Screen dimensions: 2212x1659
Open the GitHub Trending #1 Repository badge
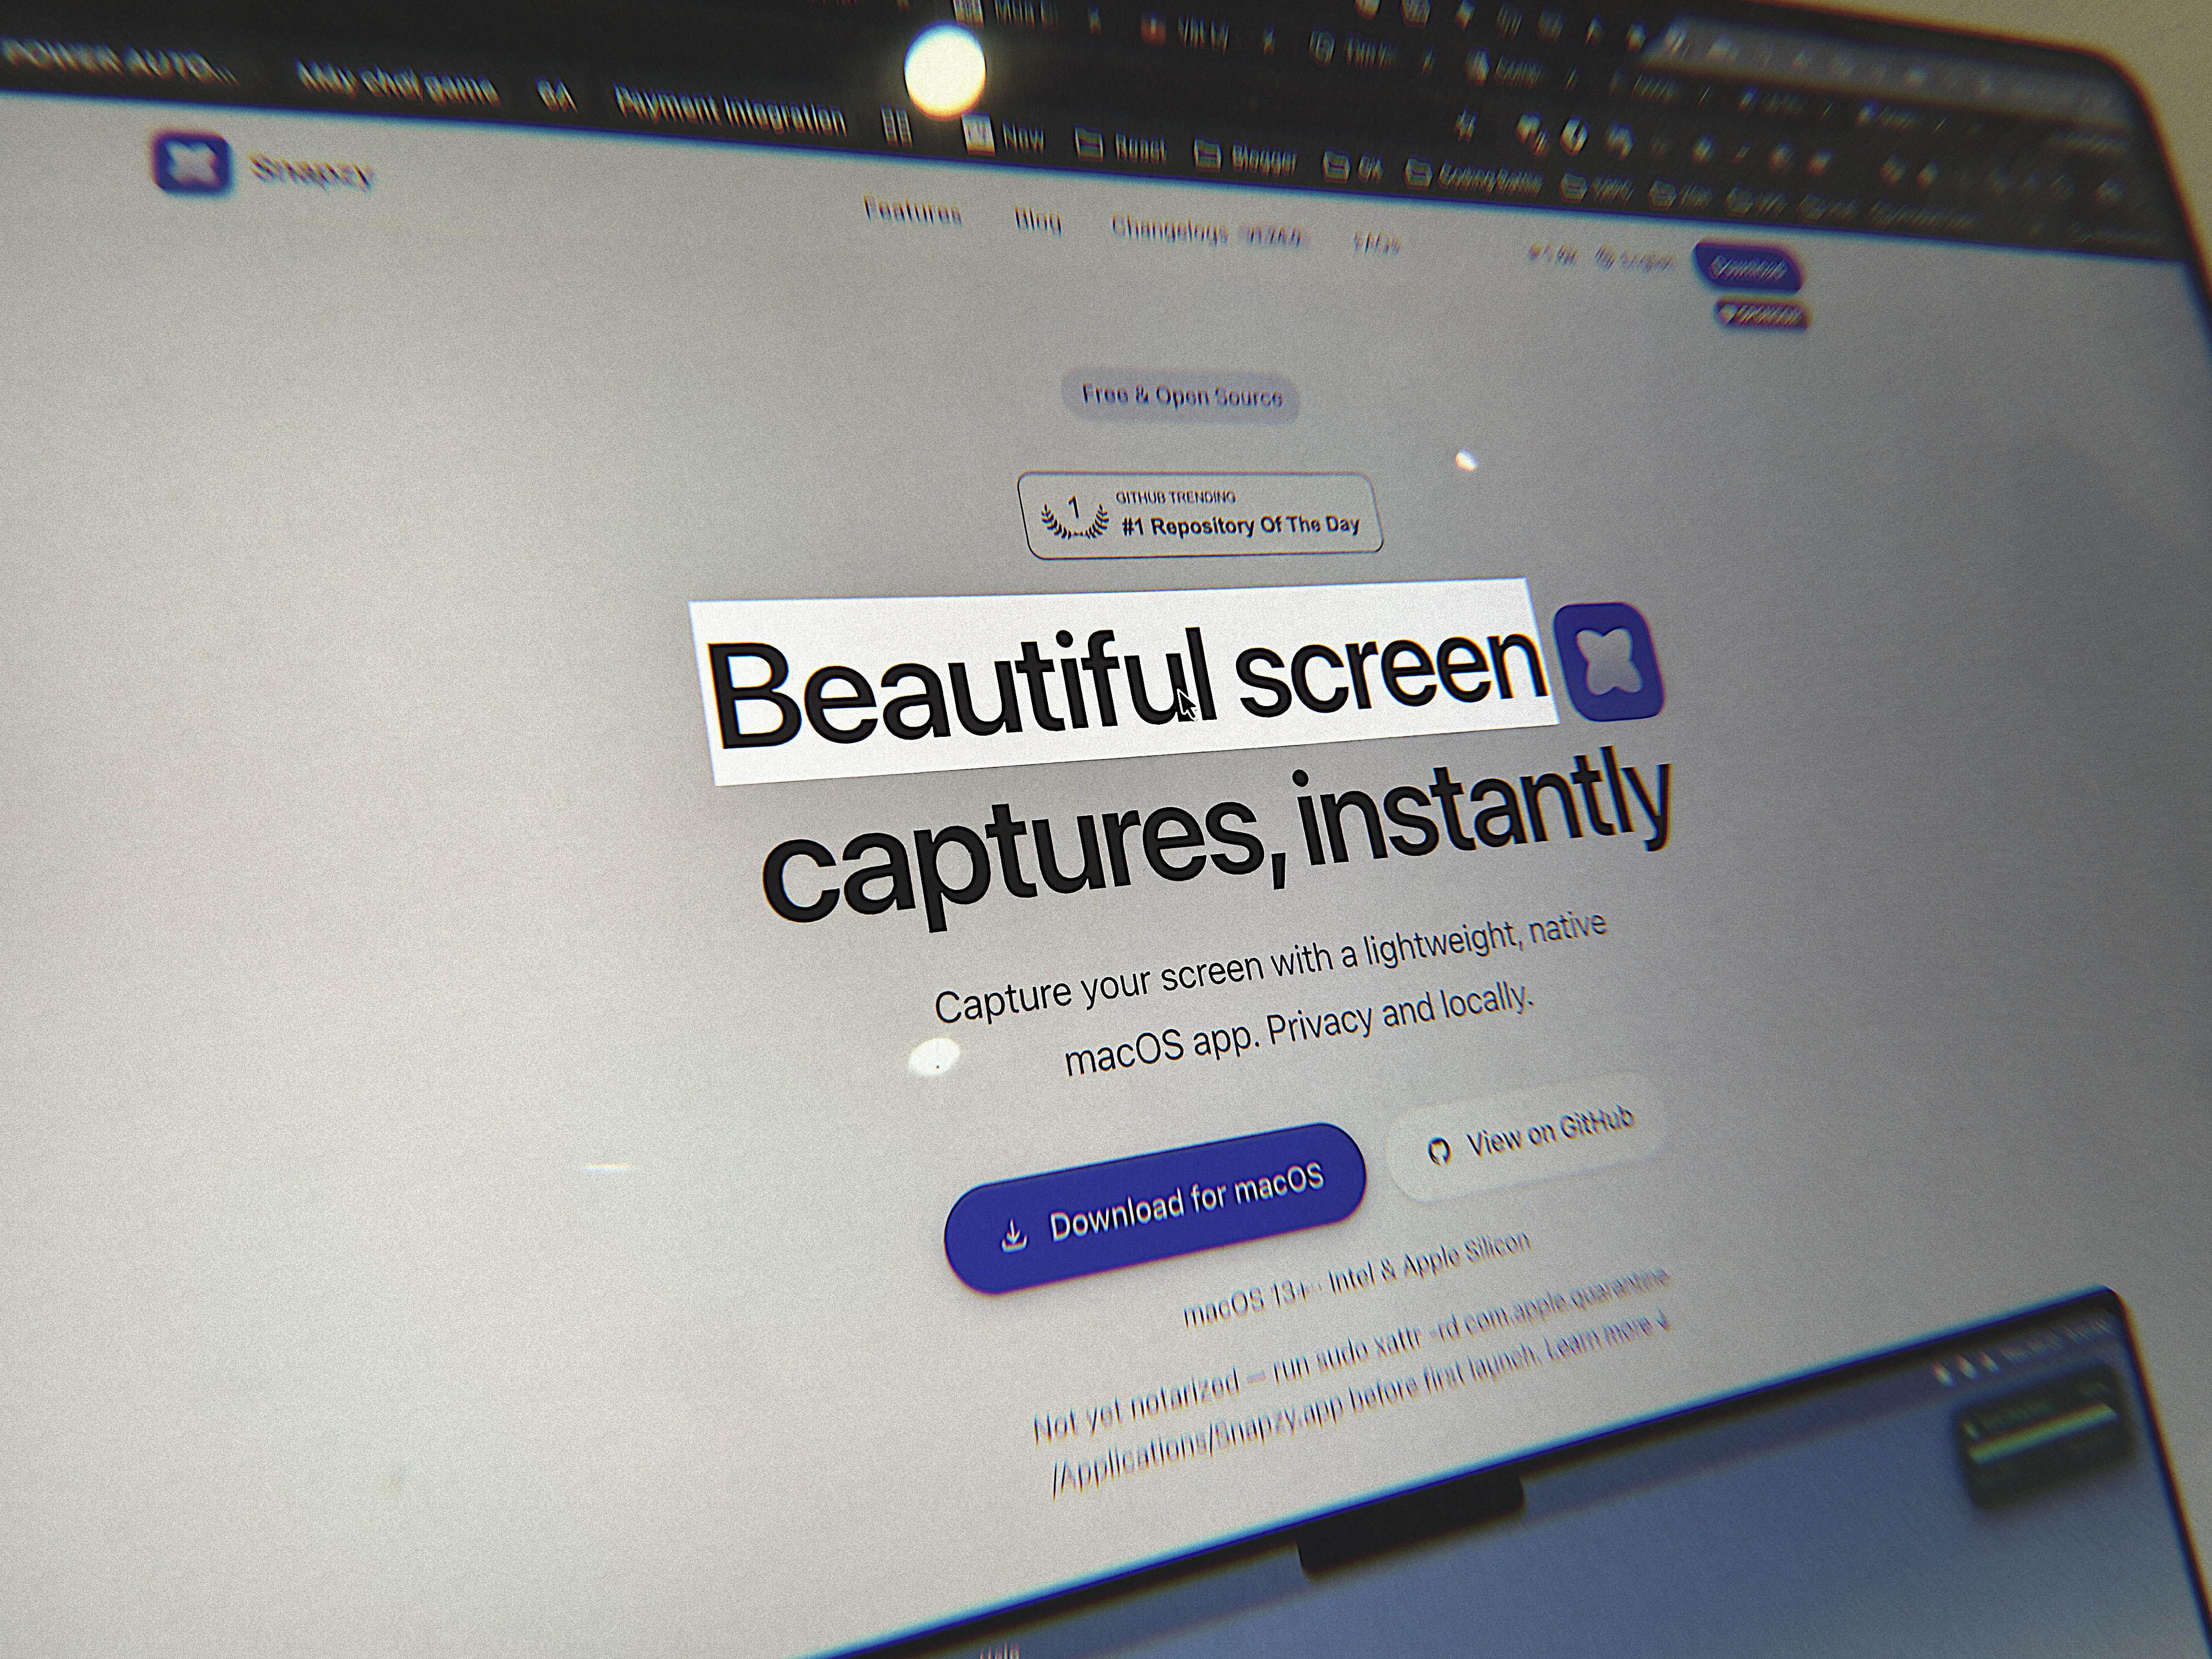(1200, 515)
